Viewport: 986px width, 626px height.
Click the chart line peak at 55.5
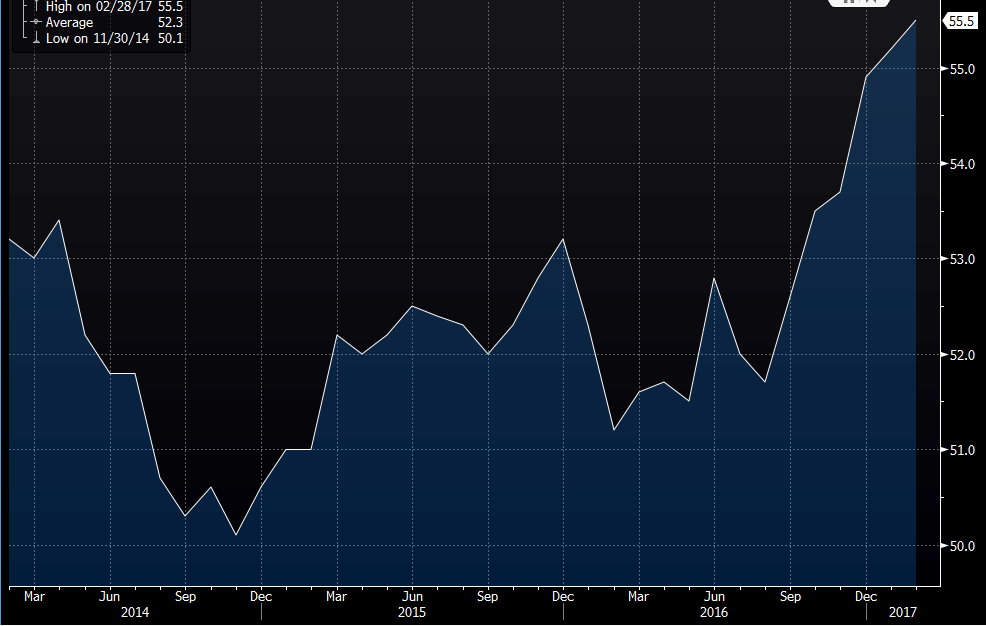coord(915,21)
